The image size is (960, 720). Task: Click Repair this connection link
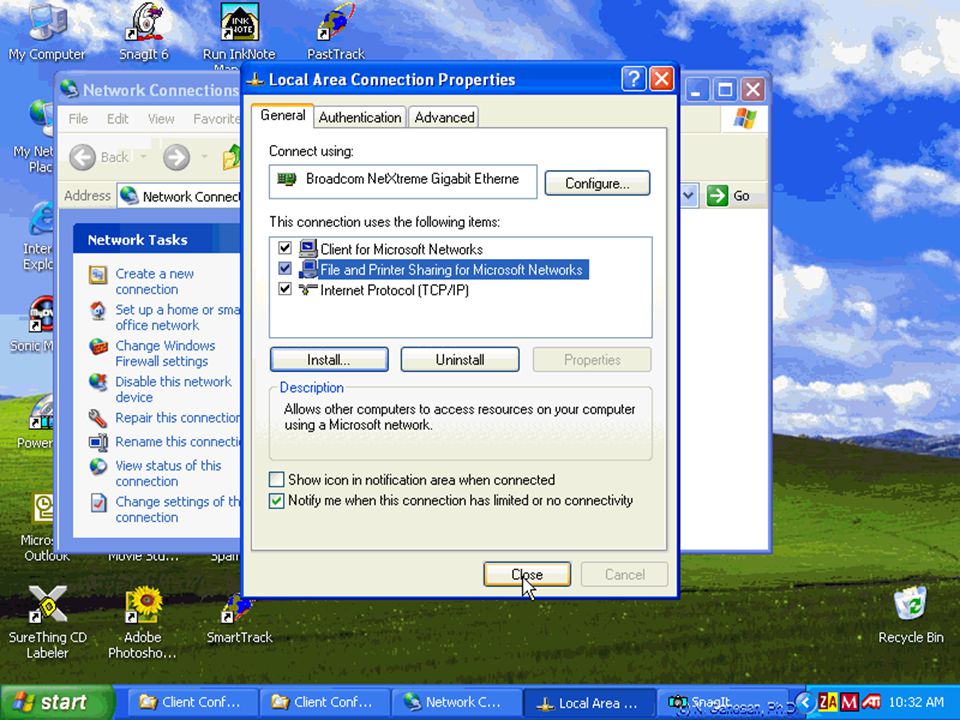(x=178, y=418)
